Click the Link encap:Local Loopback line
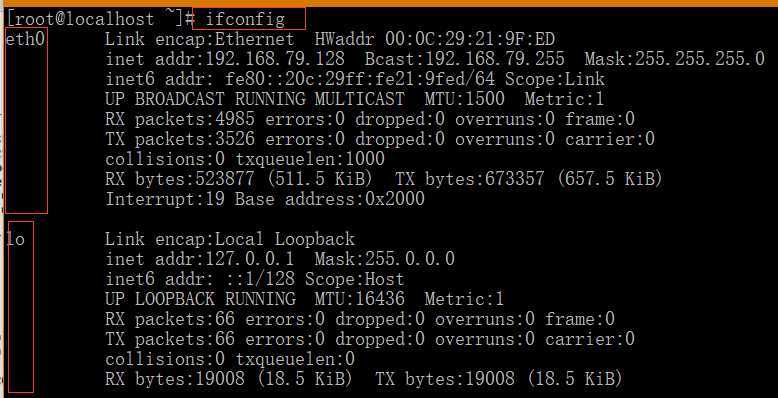This screenshot has width=778, height=398. point(230,239)
